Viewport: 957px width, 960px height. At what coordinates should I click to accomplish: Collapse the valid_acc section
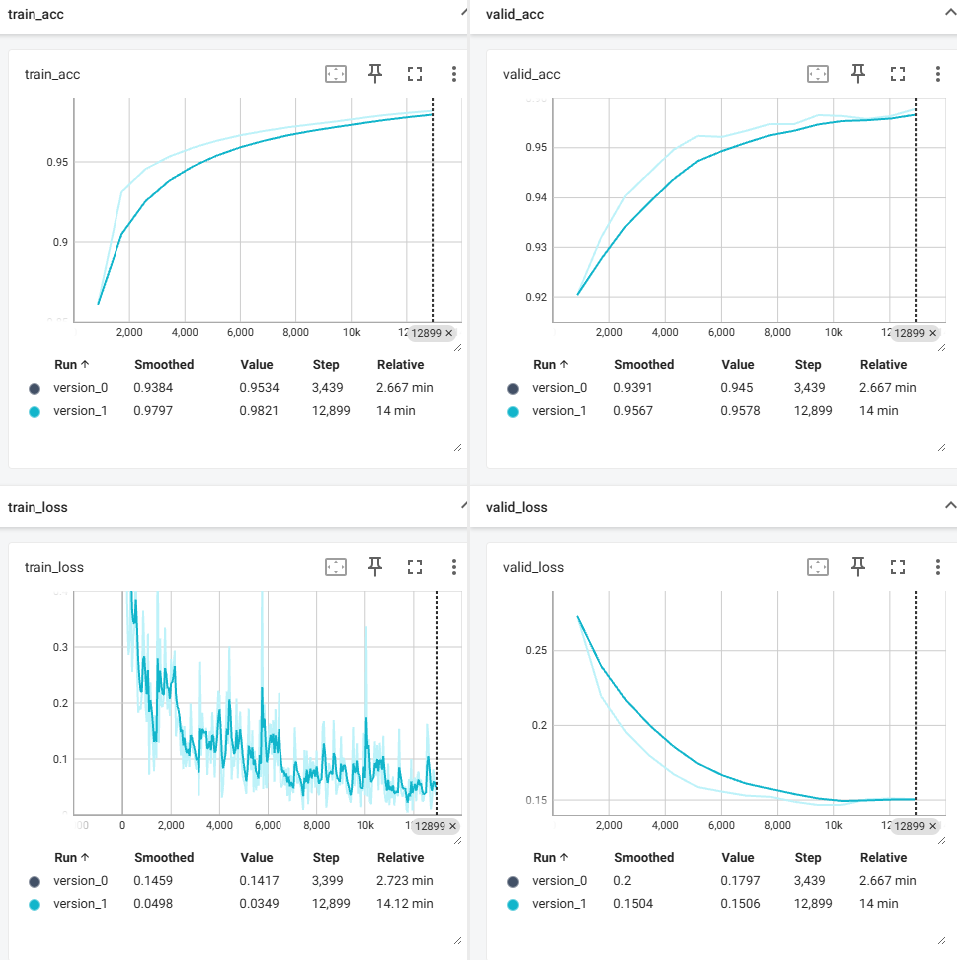tap(950, 12)
